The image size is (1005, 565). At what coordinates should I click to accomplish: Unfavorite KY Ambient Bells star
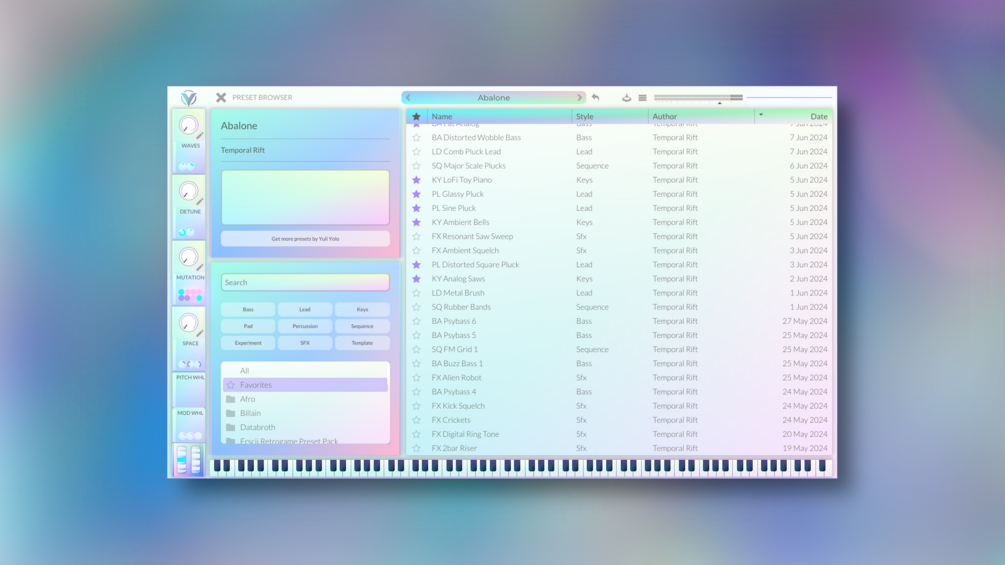pos(417,222)
